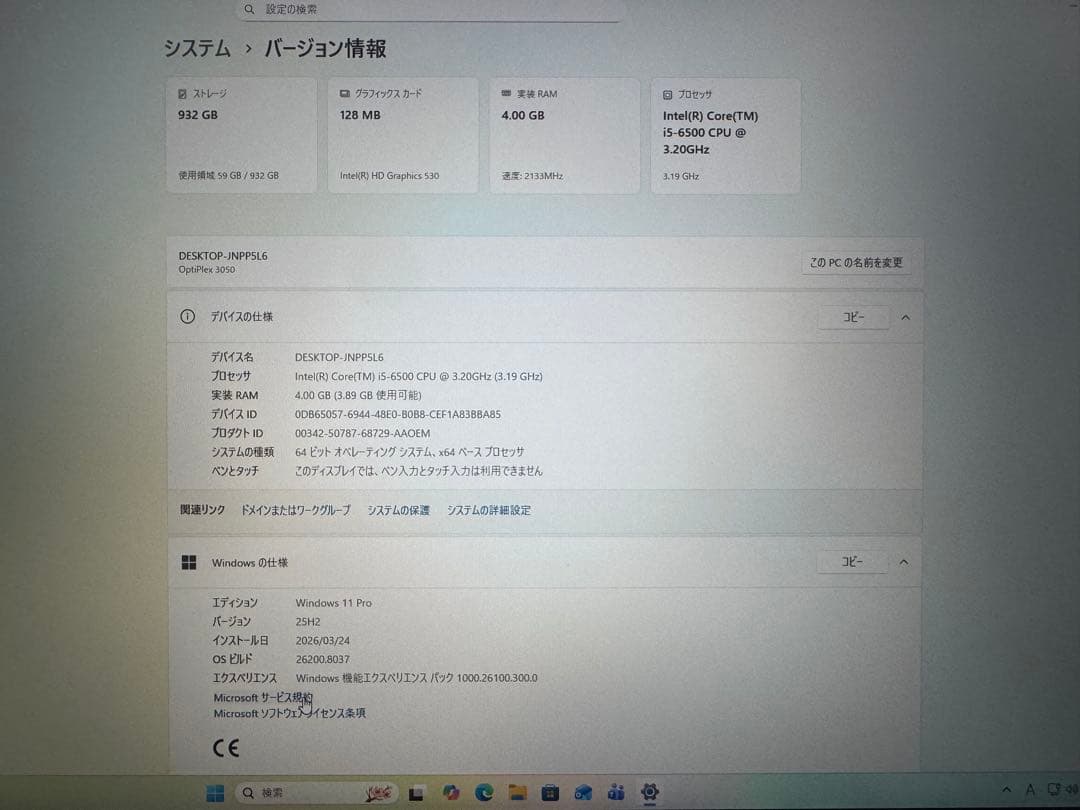Image resolution: width=1080 pixels, height=810 pixels.
Task: Click the 4.00 GB (3.89 GB 使用可能) value
Action: 357,395
